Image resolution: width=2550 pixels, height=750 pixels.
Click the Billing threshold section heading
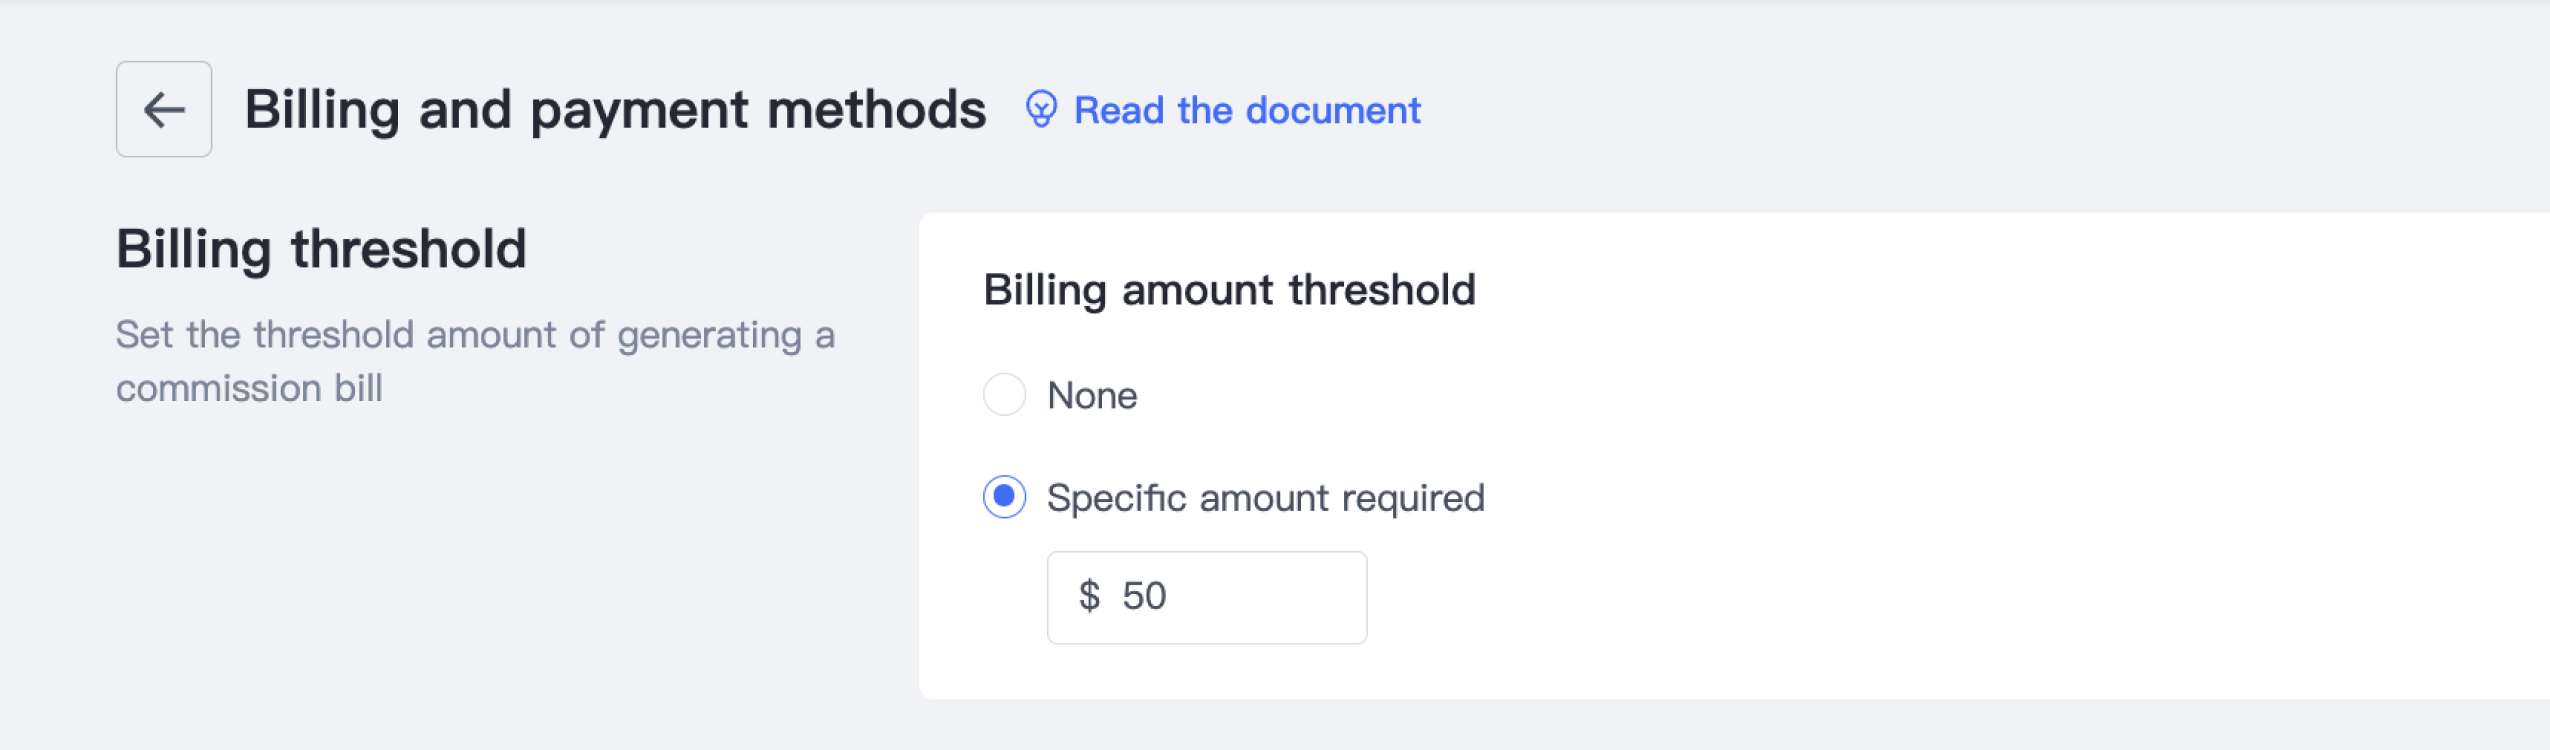(321, 249)
